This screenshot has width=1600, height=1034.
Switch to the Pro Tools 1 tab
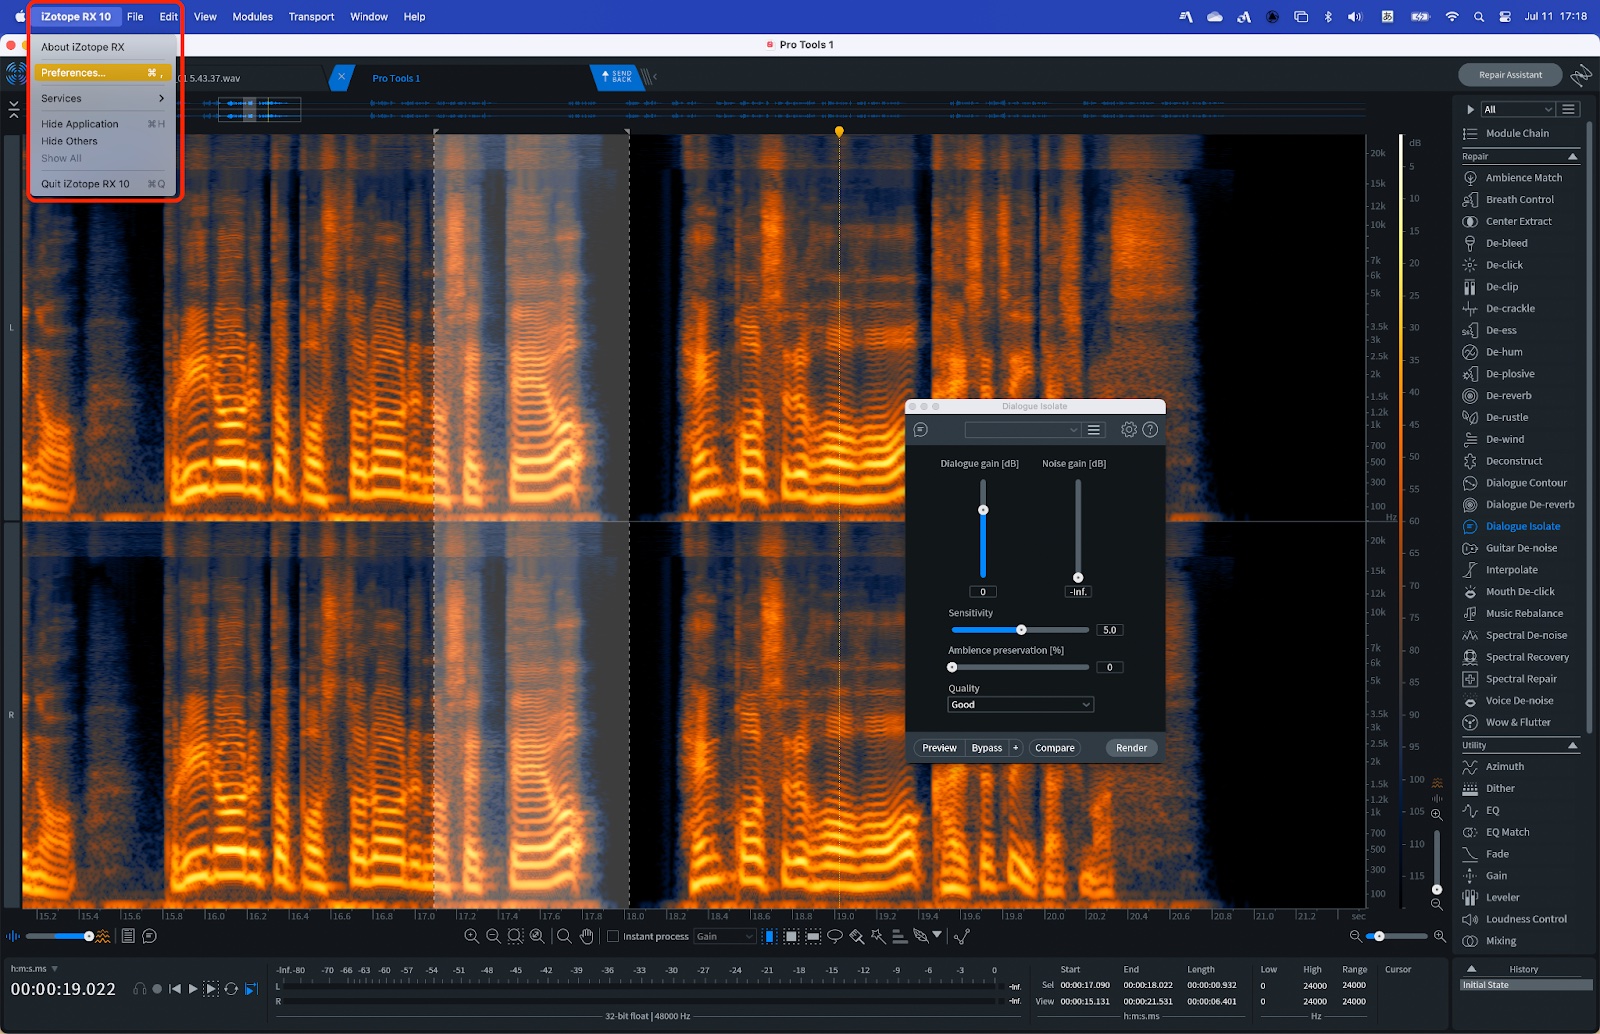[396, 78]
